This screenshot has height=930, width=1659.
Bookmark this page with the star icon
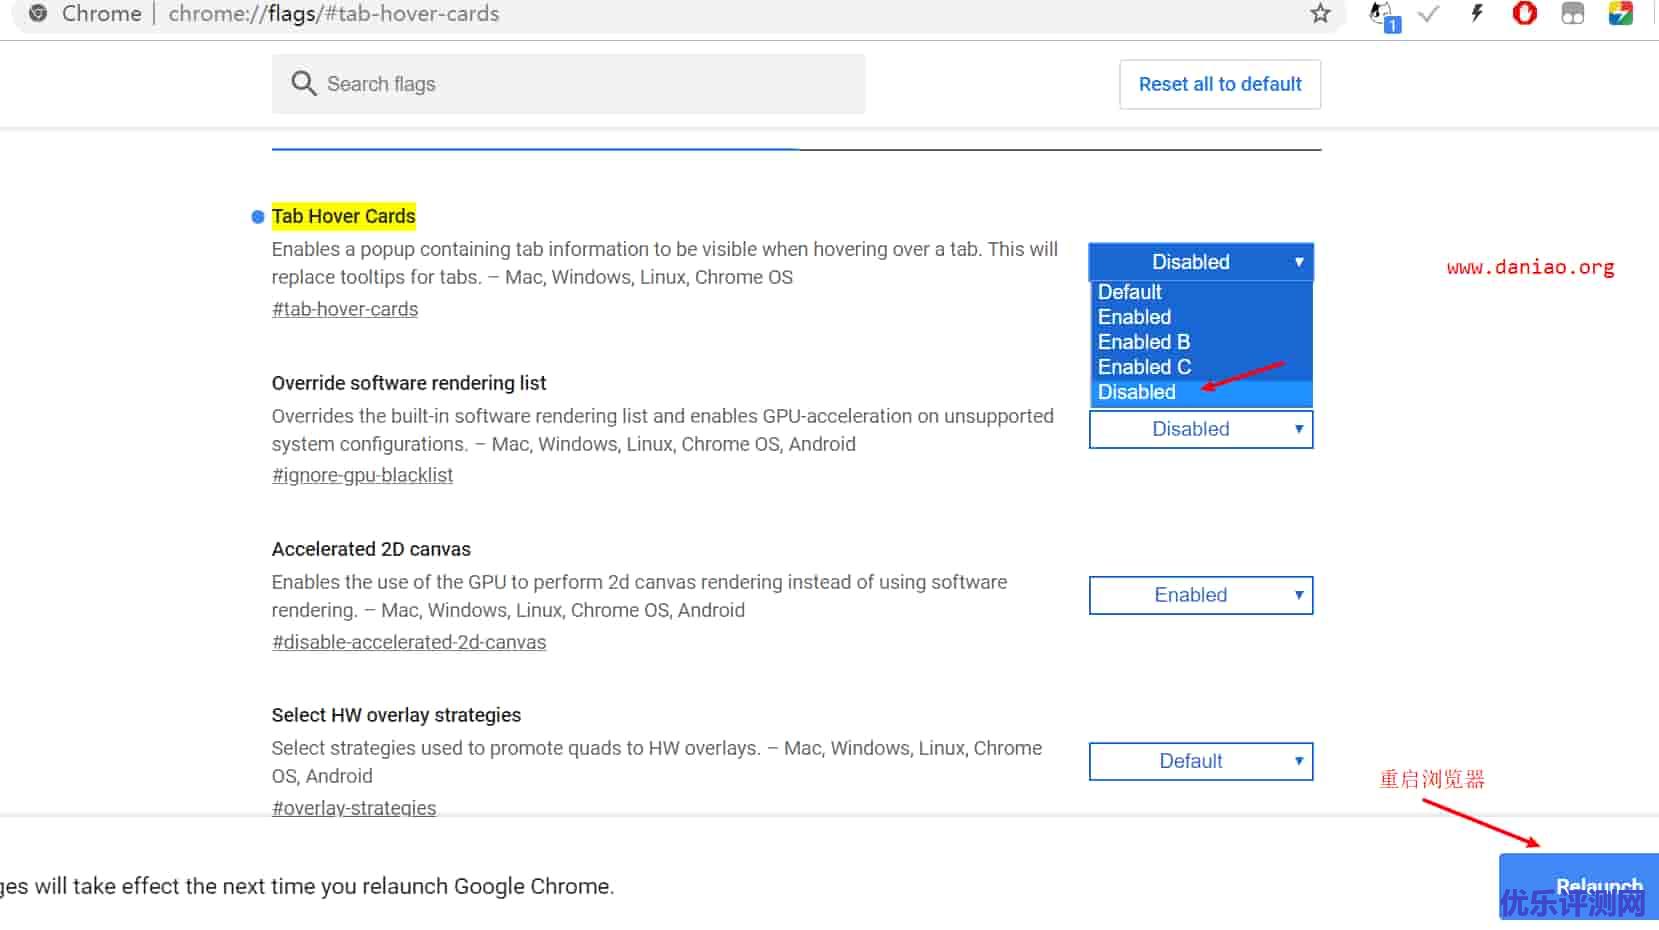(1320, 14)
